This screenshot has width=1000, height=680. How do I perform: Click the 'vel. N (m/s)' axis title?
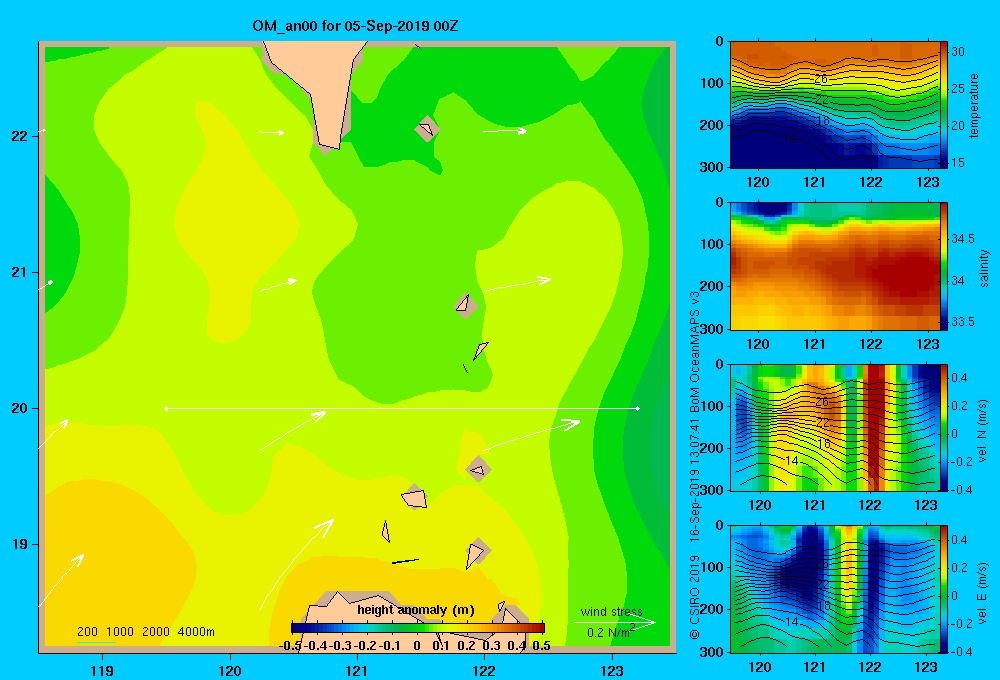(x=982, y=431)
